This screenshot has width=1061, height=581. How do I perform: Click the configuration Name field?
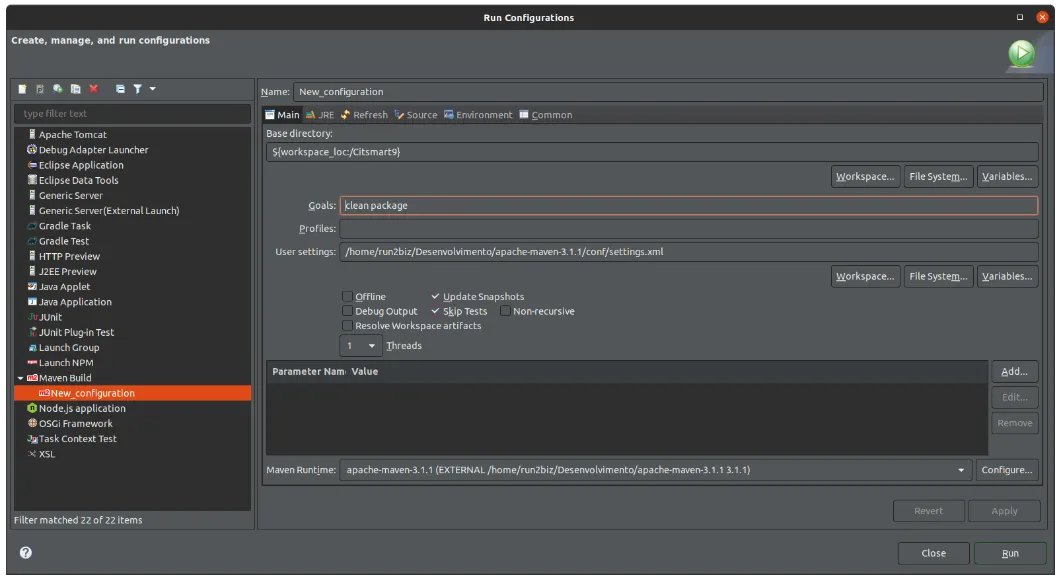point(668,91)
